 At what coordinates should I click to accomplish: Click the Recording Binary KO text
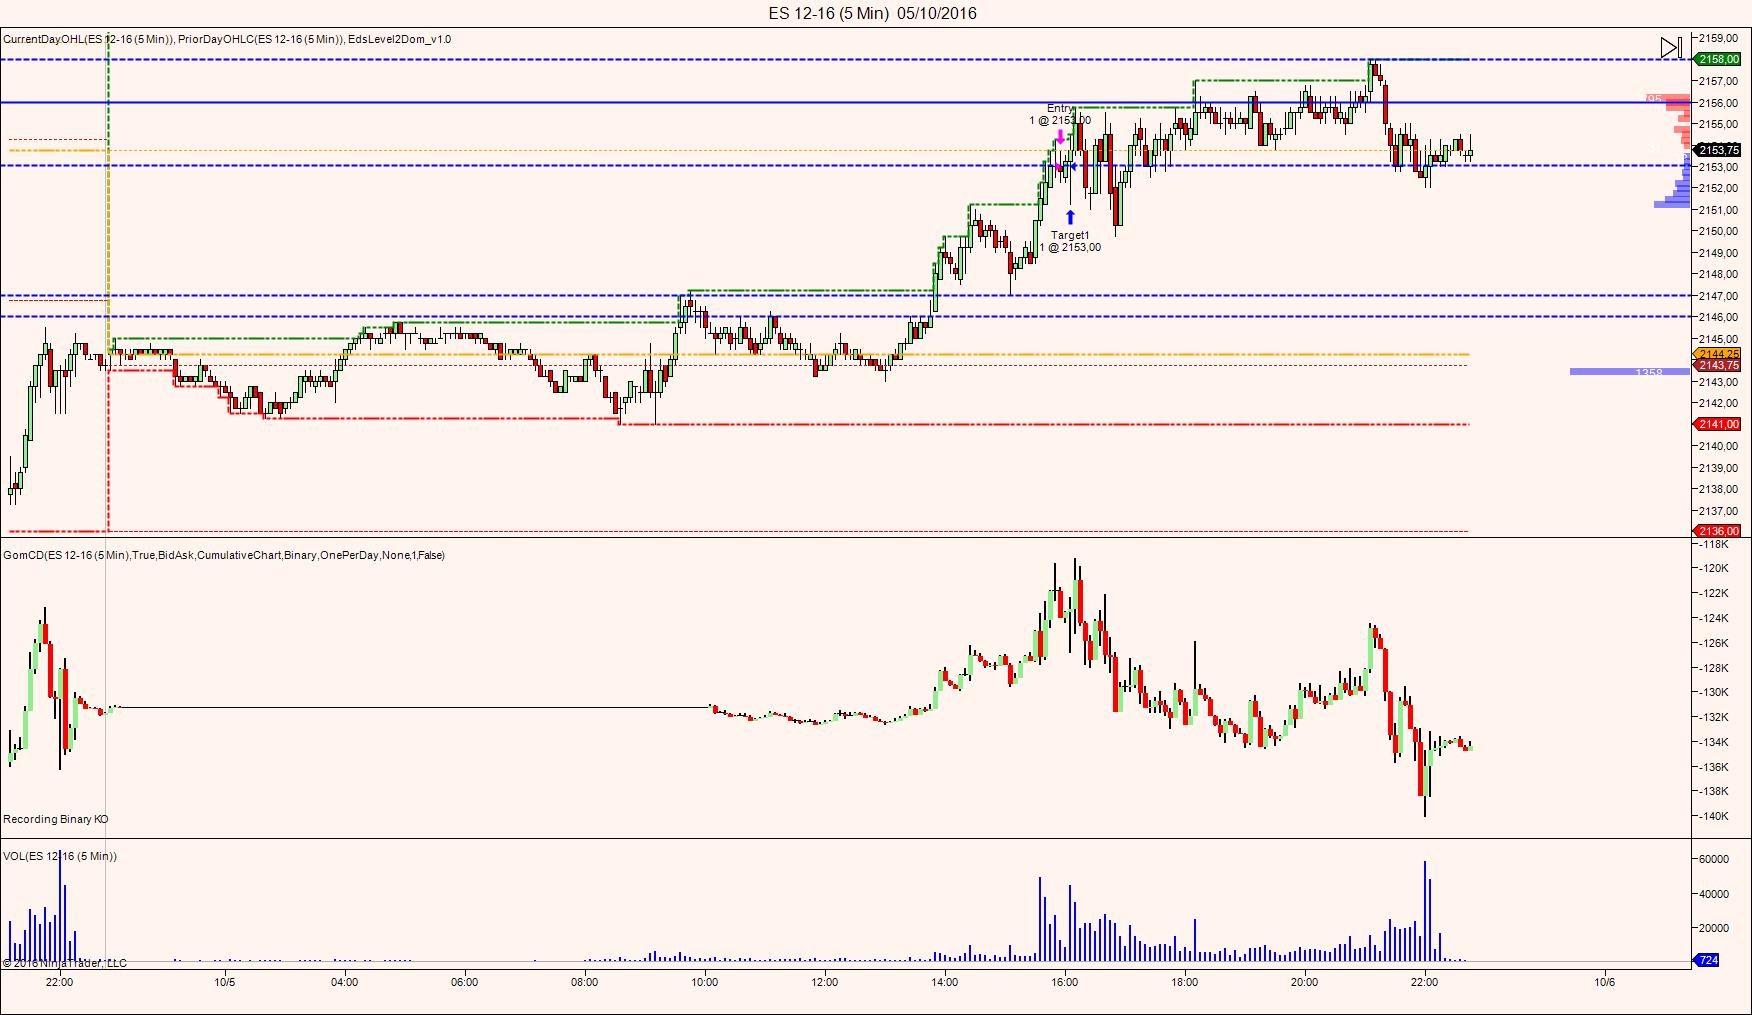click(x=56, y=819)
